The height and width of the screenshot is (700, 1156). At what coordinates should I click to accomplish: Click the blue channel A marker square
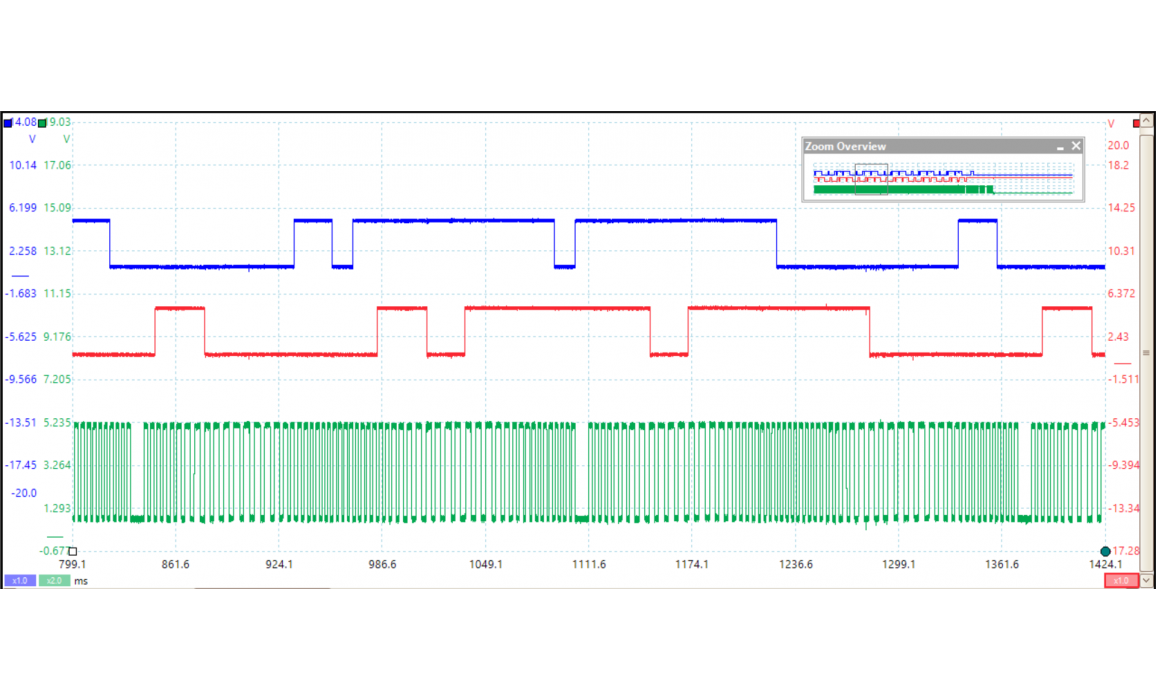pyautogui.click(x=9, y=123)
